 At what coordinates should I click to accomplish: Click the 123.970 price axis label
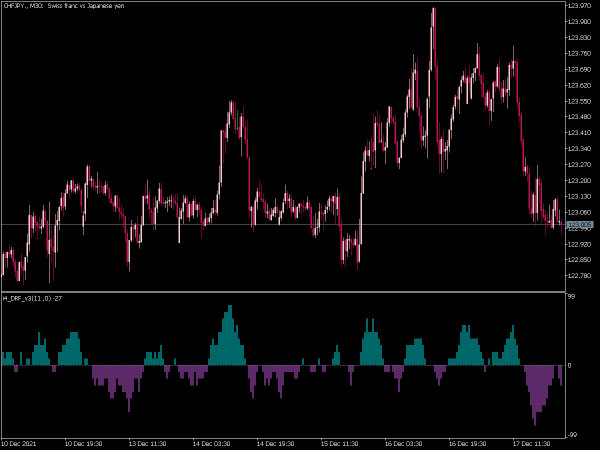coord(578,4)
